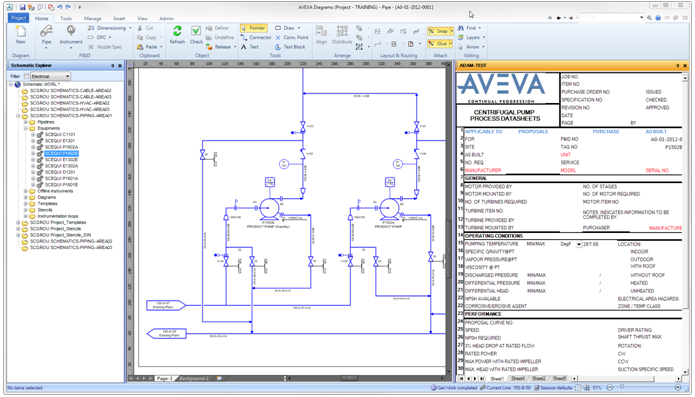Select the Instrument tool icon
Viewport: 695px width, 397px height.
point(71,31)
